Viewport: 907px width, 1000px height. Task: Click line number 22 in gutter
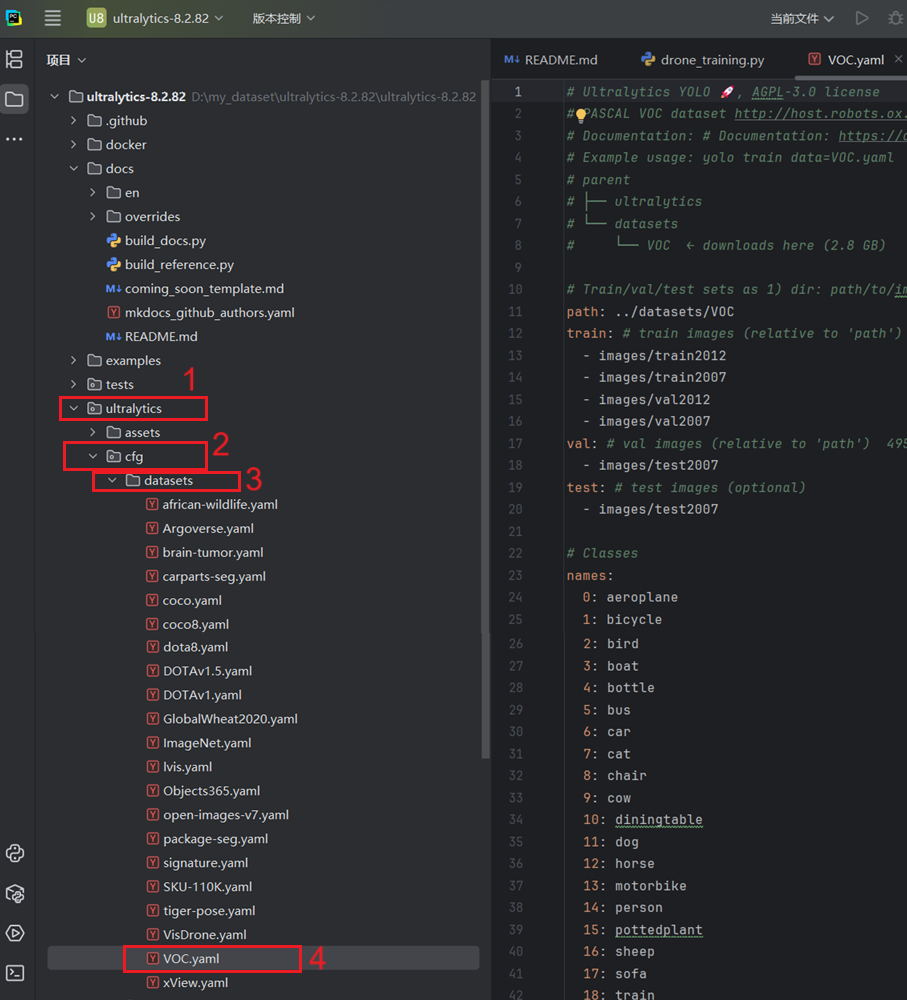(515, 554)
